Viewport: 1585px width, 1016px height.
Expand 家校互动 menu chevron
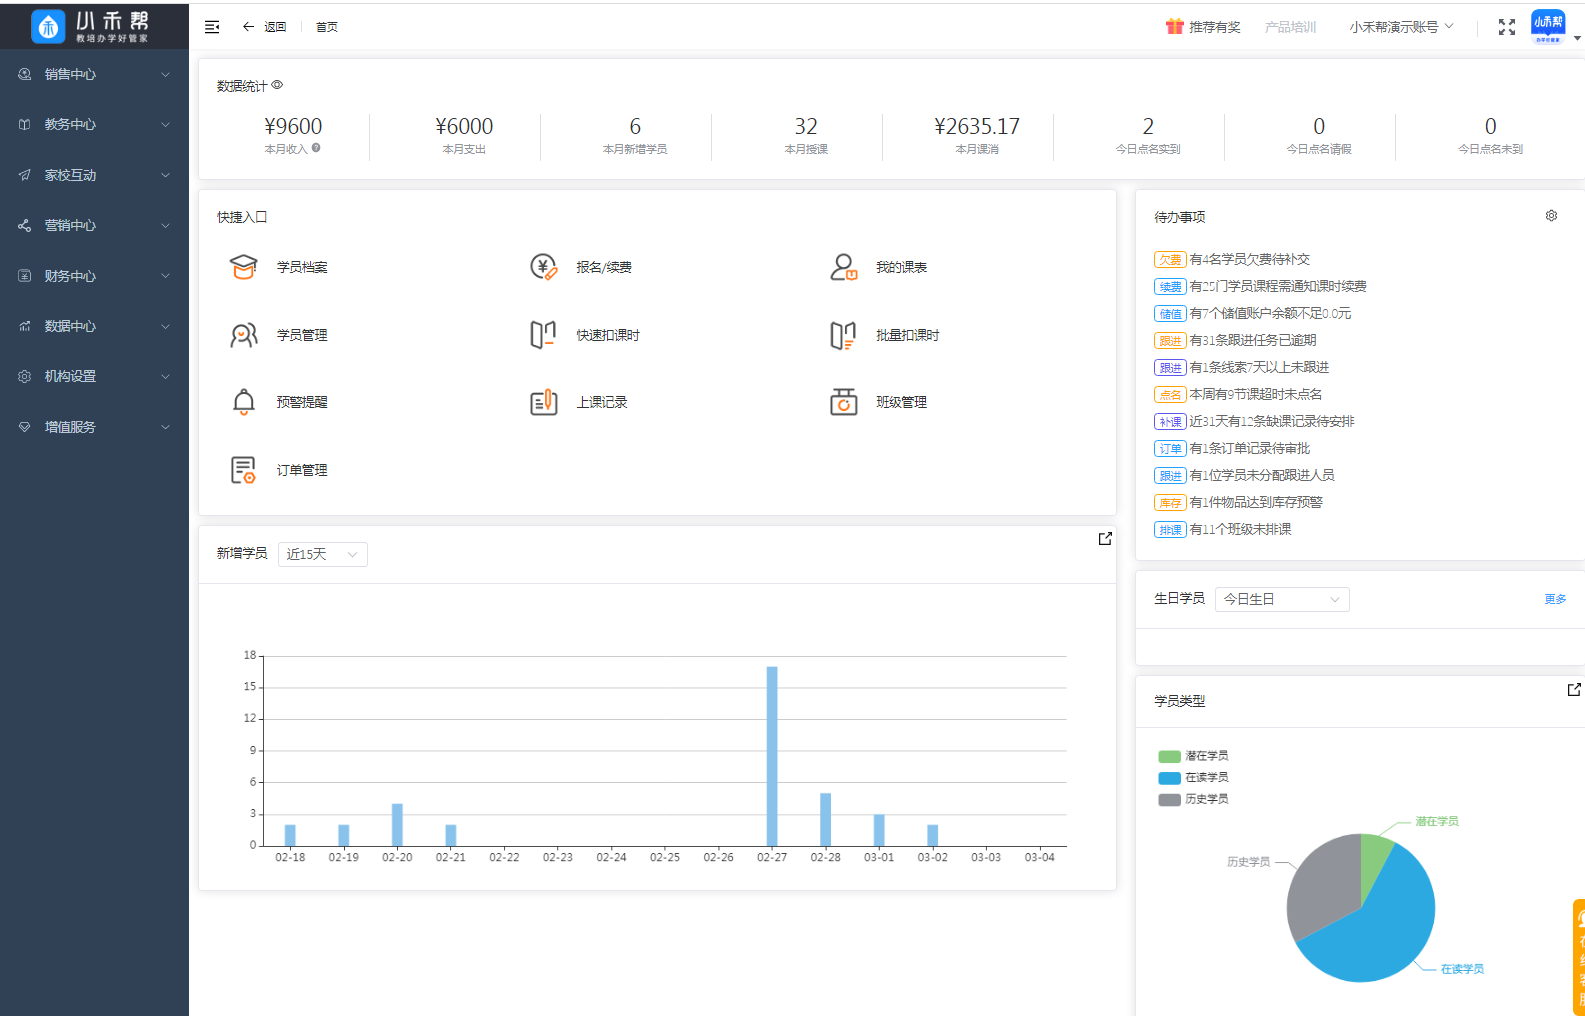coord(166,175)
